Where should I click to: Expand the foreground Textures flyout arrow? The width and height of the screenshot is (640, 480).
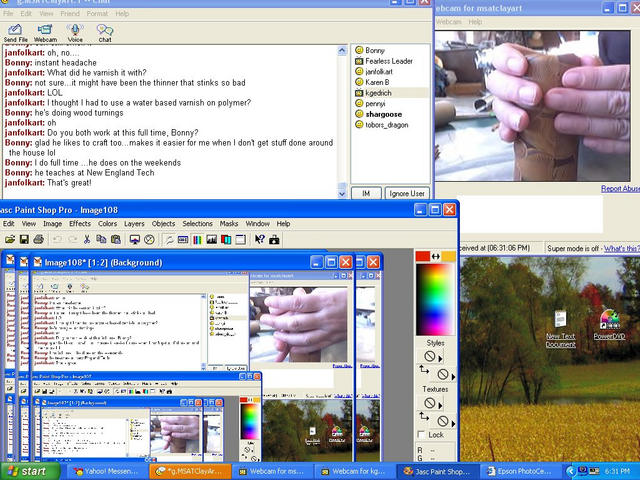[440, 405]
